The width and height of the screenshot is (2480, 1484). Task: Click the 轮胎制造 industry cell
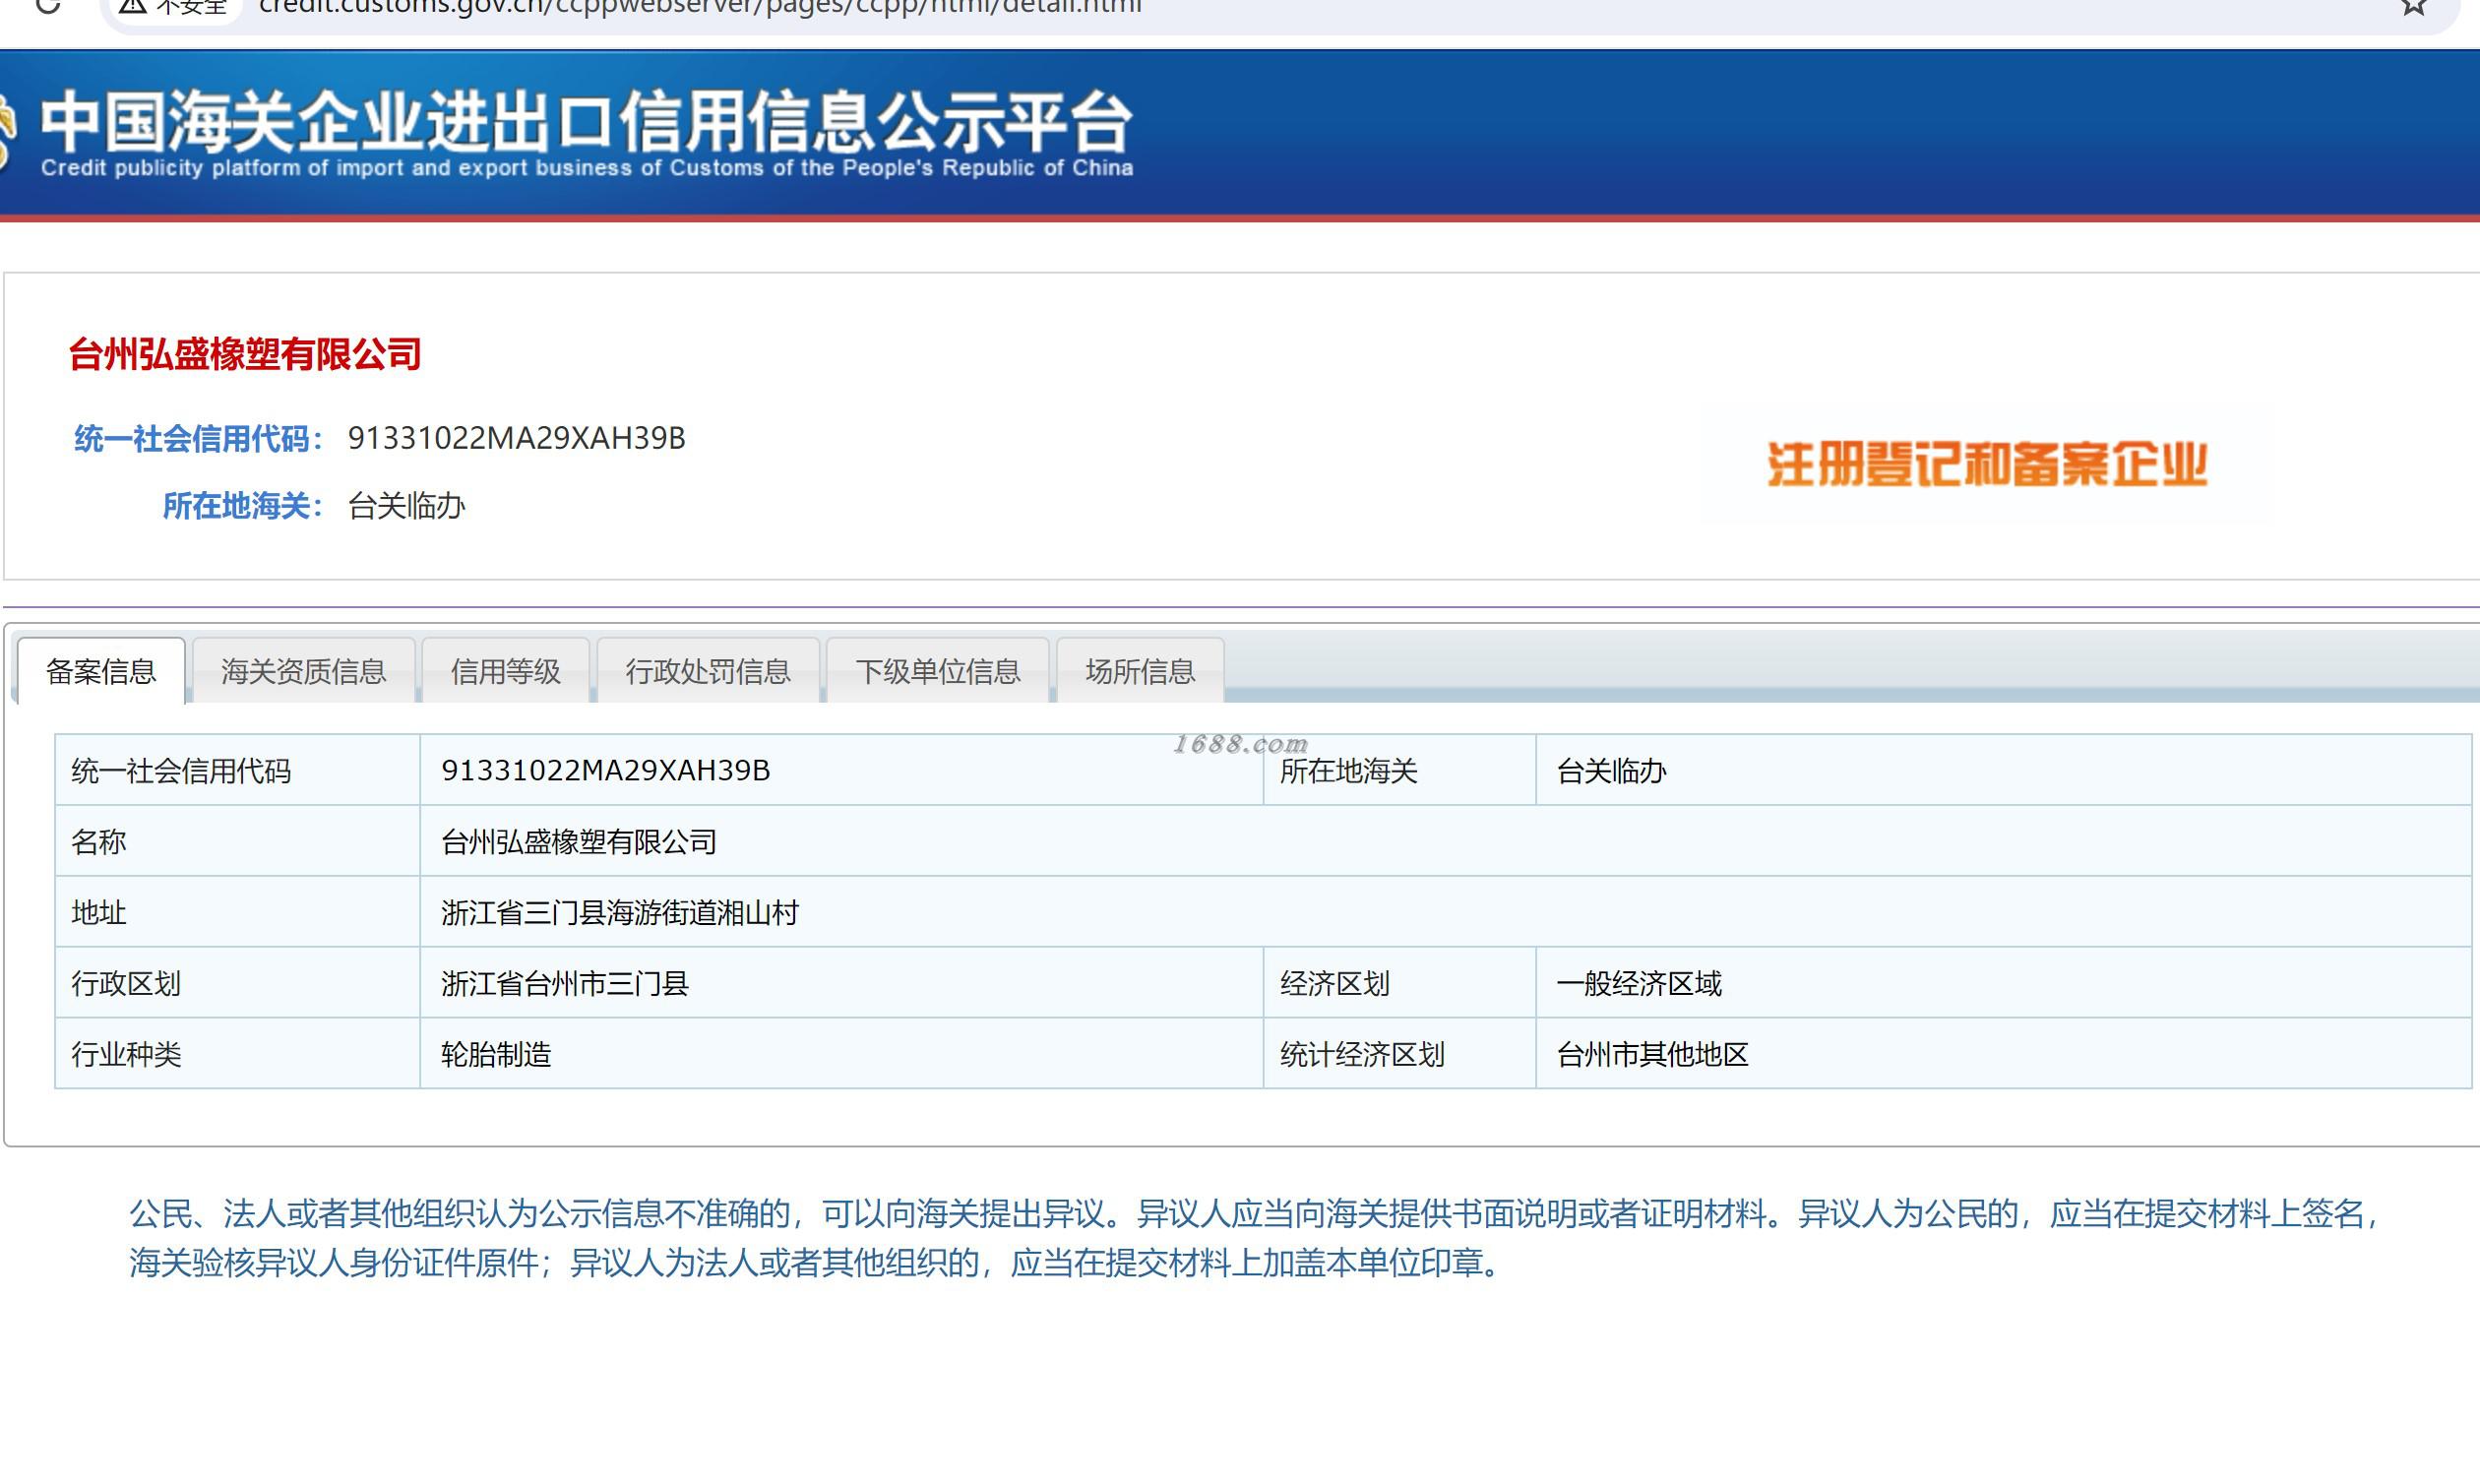click(x=496, y=1055)
